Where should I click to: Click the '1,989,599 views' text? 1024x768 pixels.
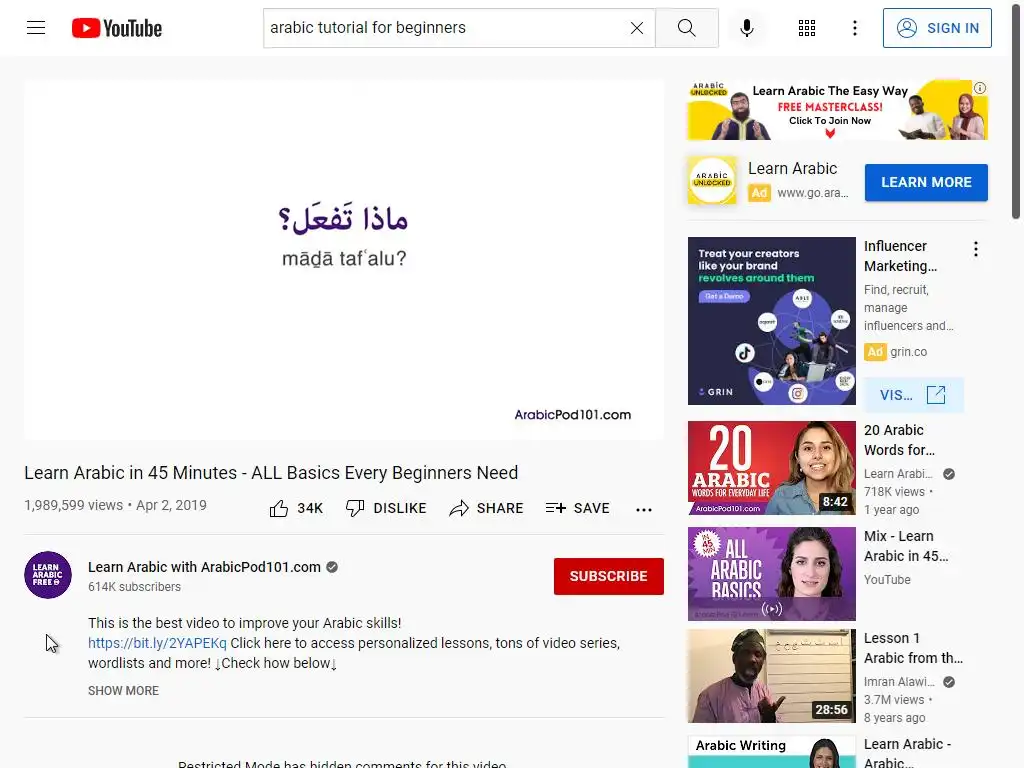point(73,505)
